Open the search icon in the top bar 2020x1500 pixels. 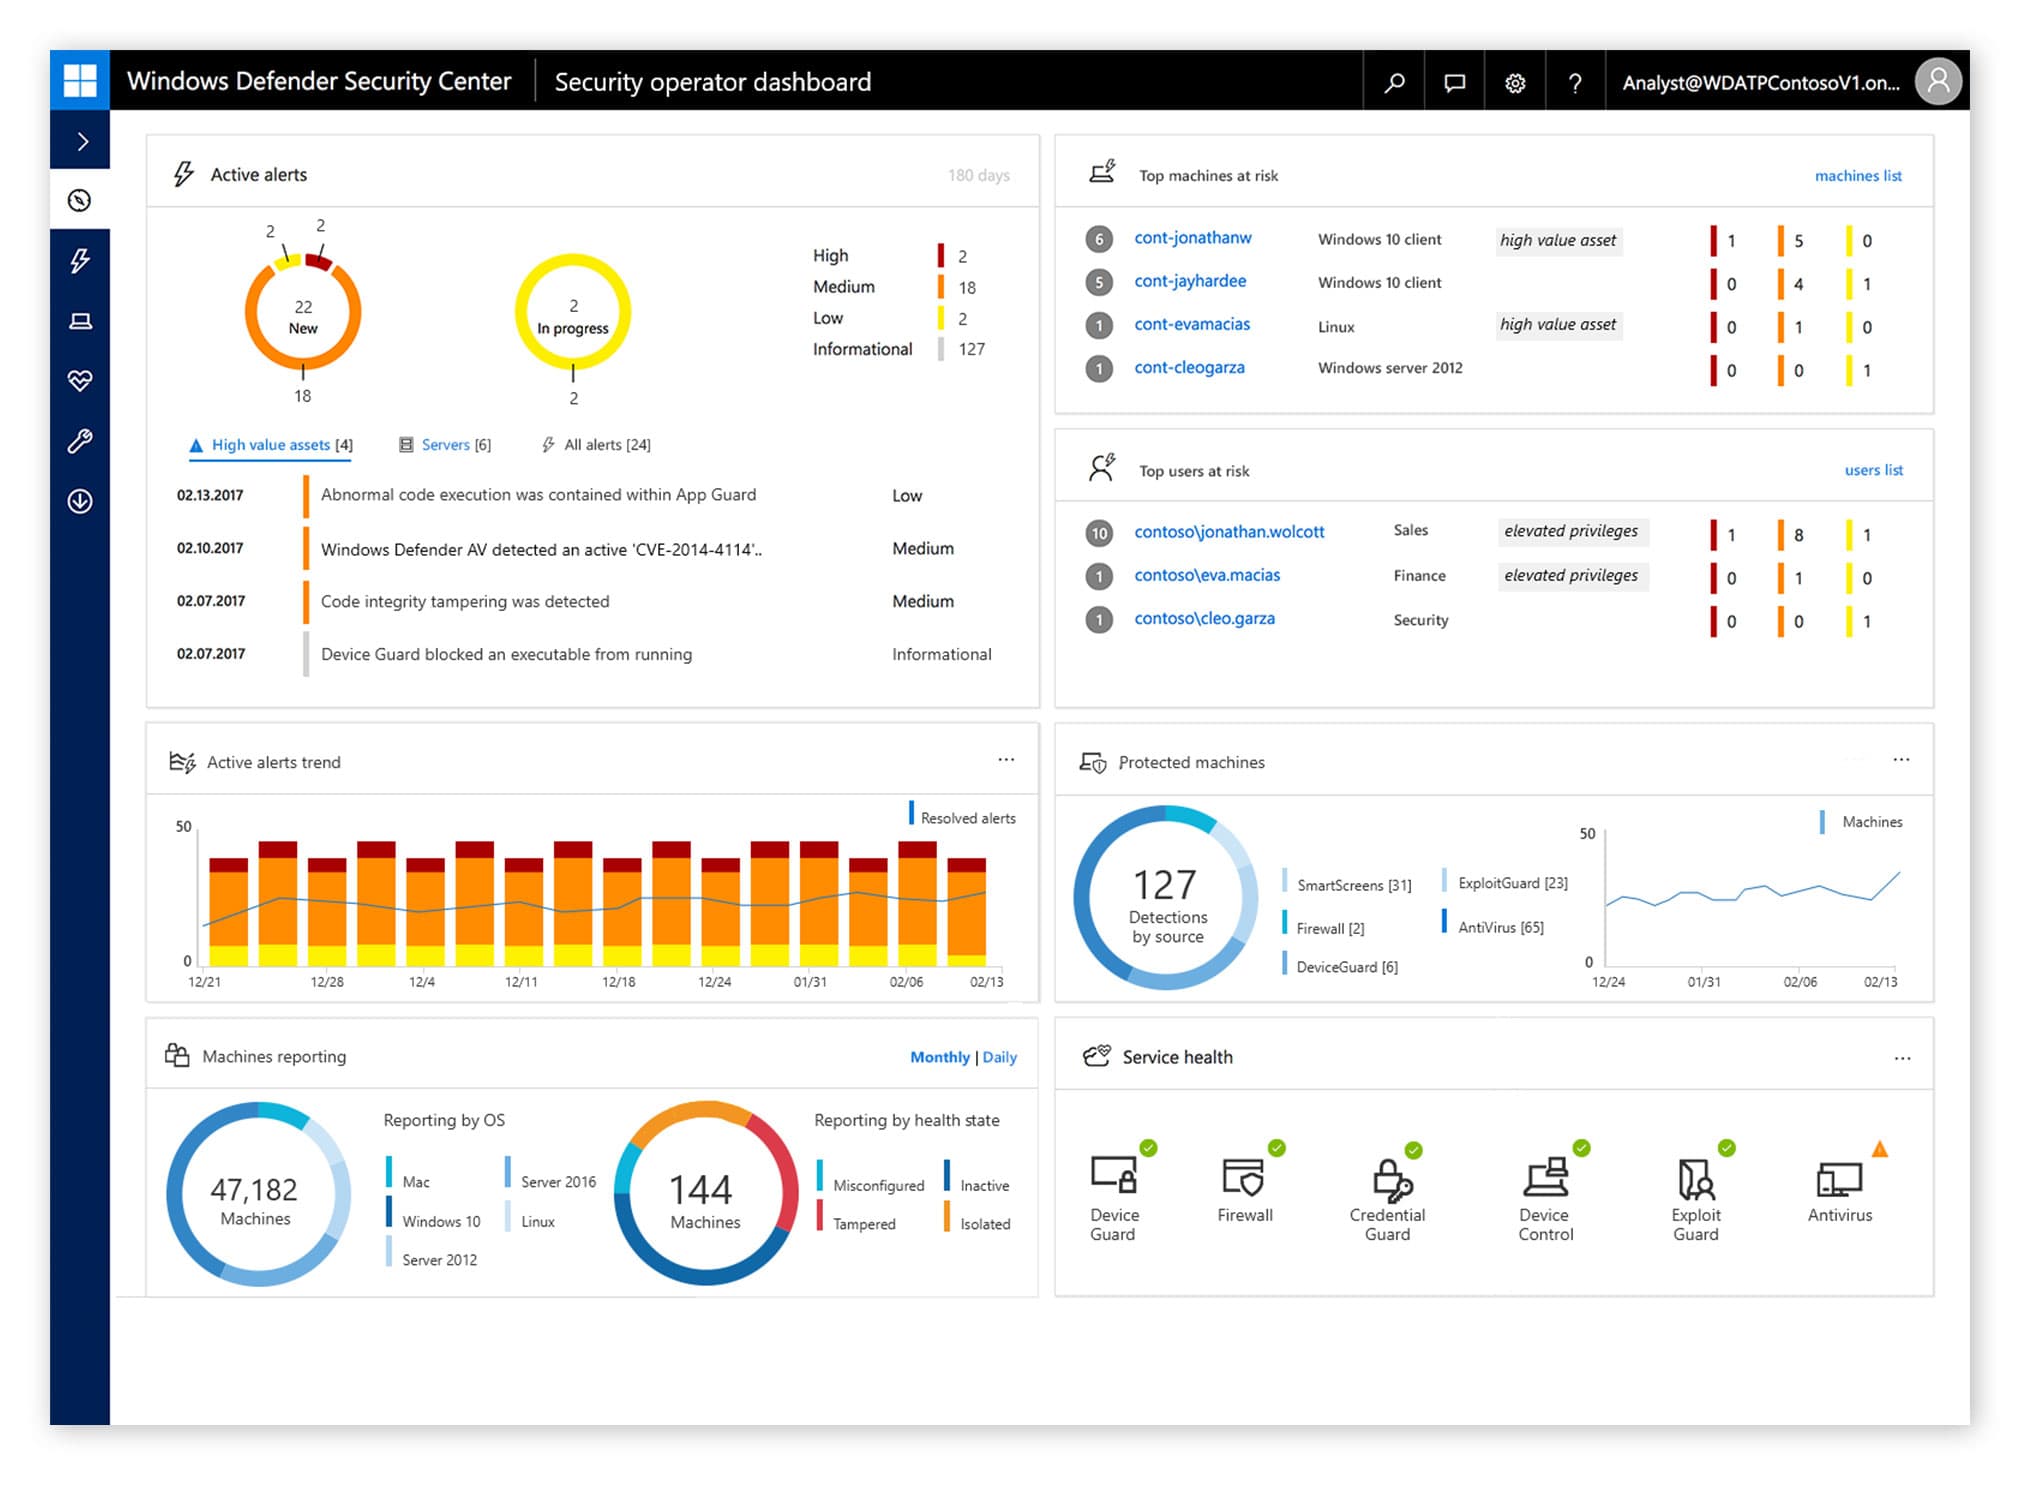point(1395,81)
